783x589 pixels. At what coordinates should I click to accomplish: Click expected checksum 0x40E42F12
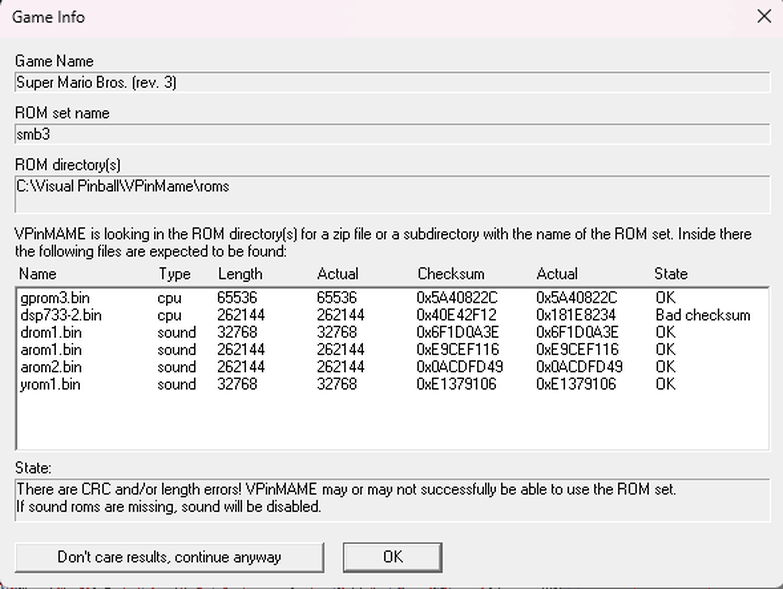point(456,315)
